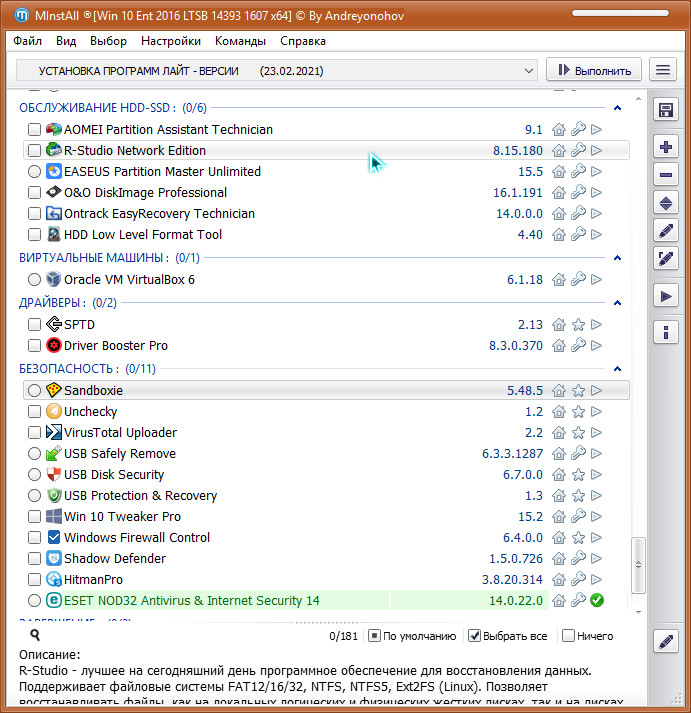Viewport: 691px width, 713px height.
Task: Click the magnifier search icon
Action: [x=35, y=635]
